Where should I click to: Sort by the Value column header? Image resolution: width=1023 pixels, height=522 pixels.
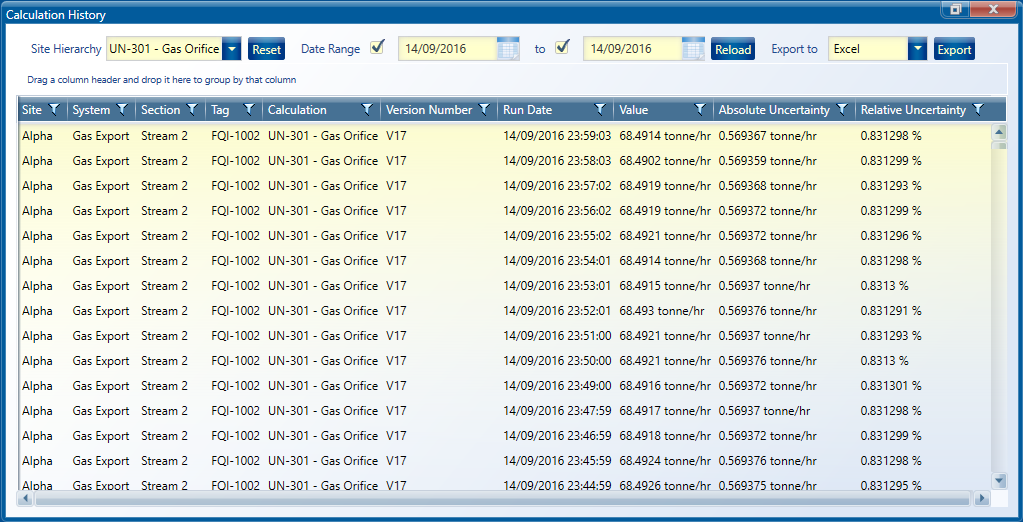coord(634,110)
